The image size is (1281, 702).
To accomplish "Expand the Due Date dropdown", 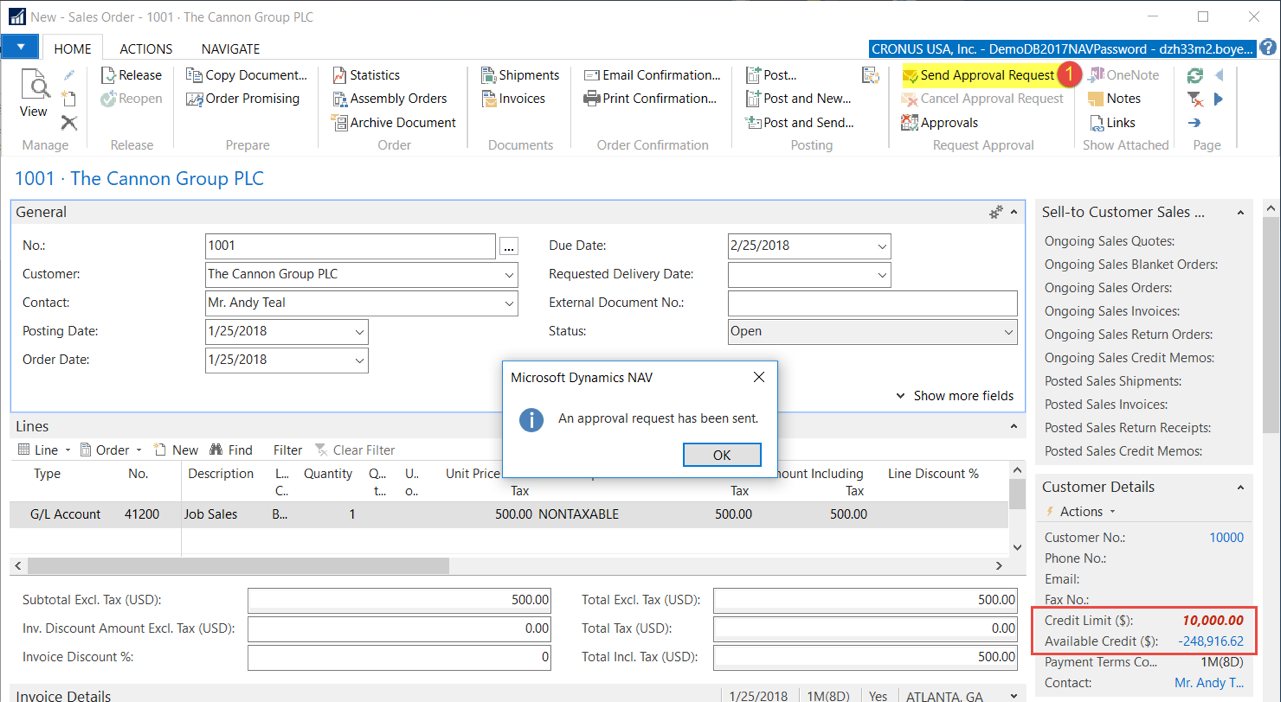I will [x=881, y=246].
